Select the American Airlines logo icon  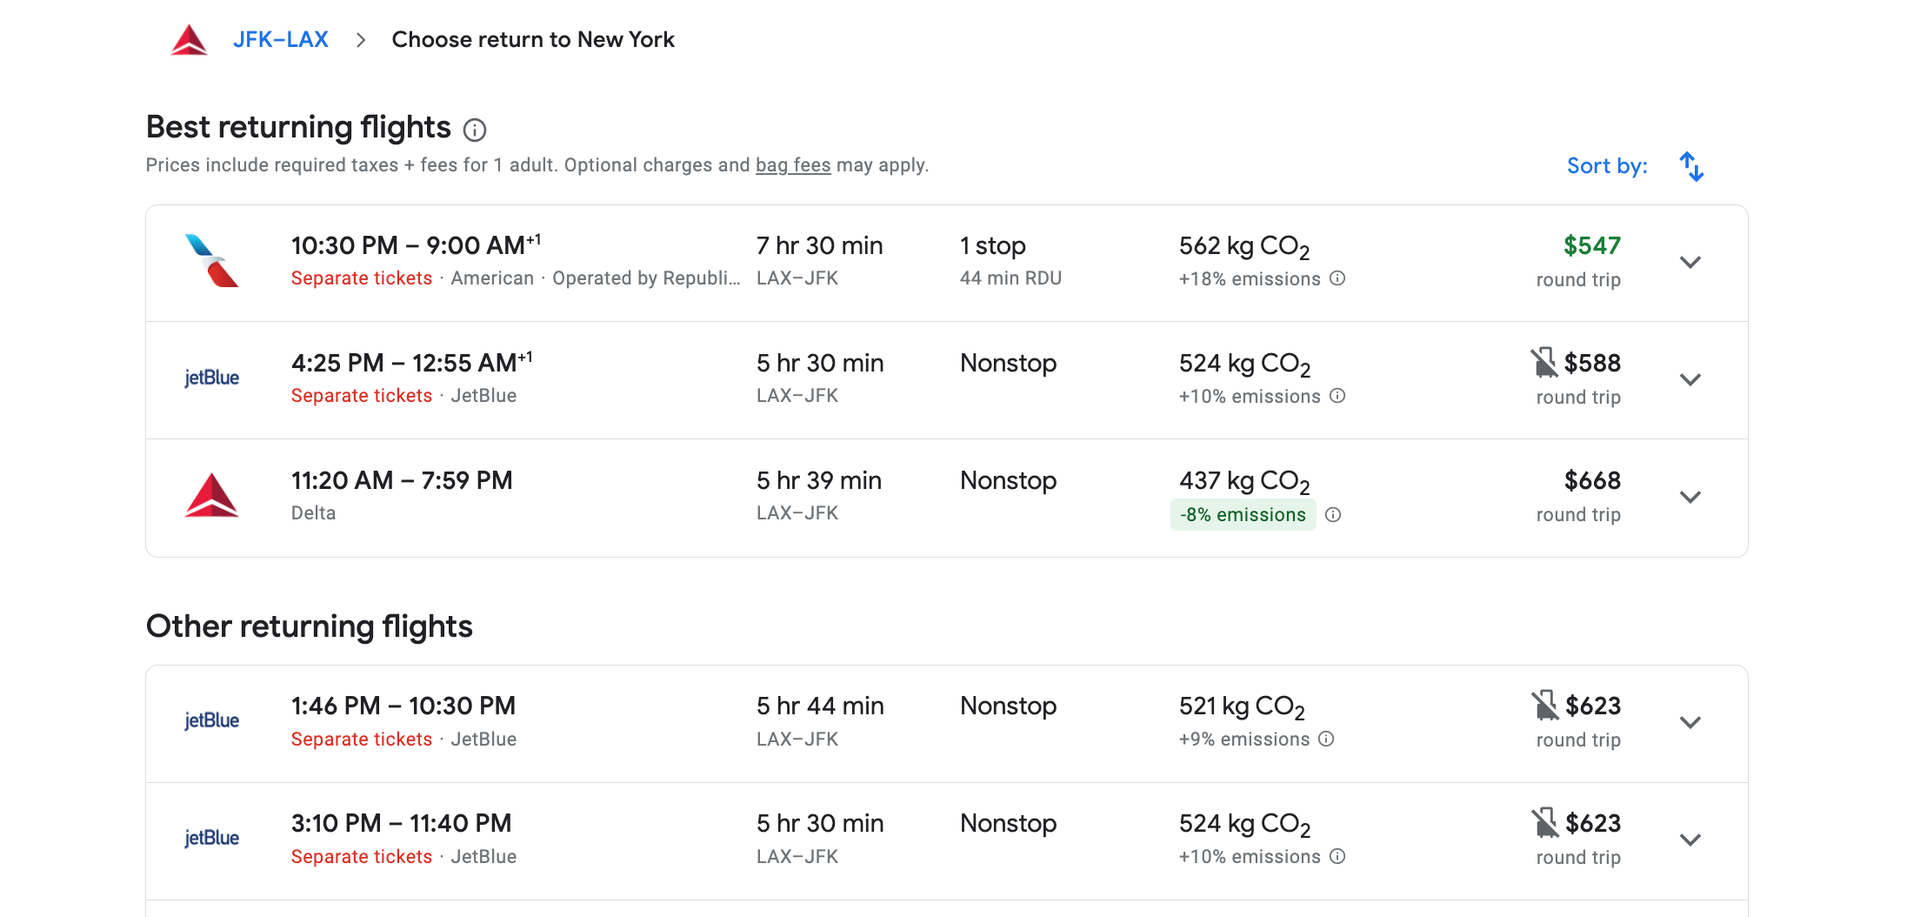click(211, 261)
